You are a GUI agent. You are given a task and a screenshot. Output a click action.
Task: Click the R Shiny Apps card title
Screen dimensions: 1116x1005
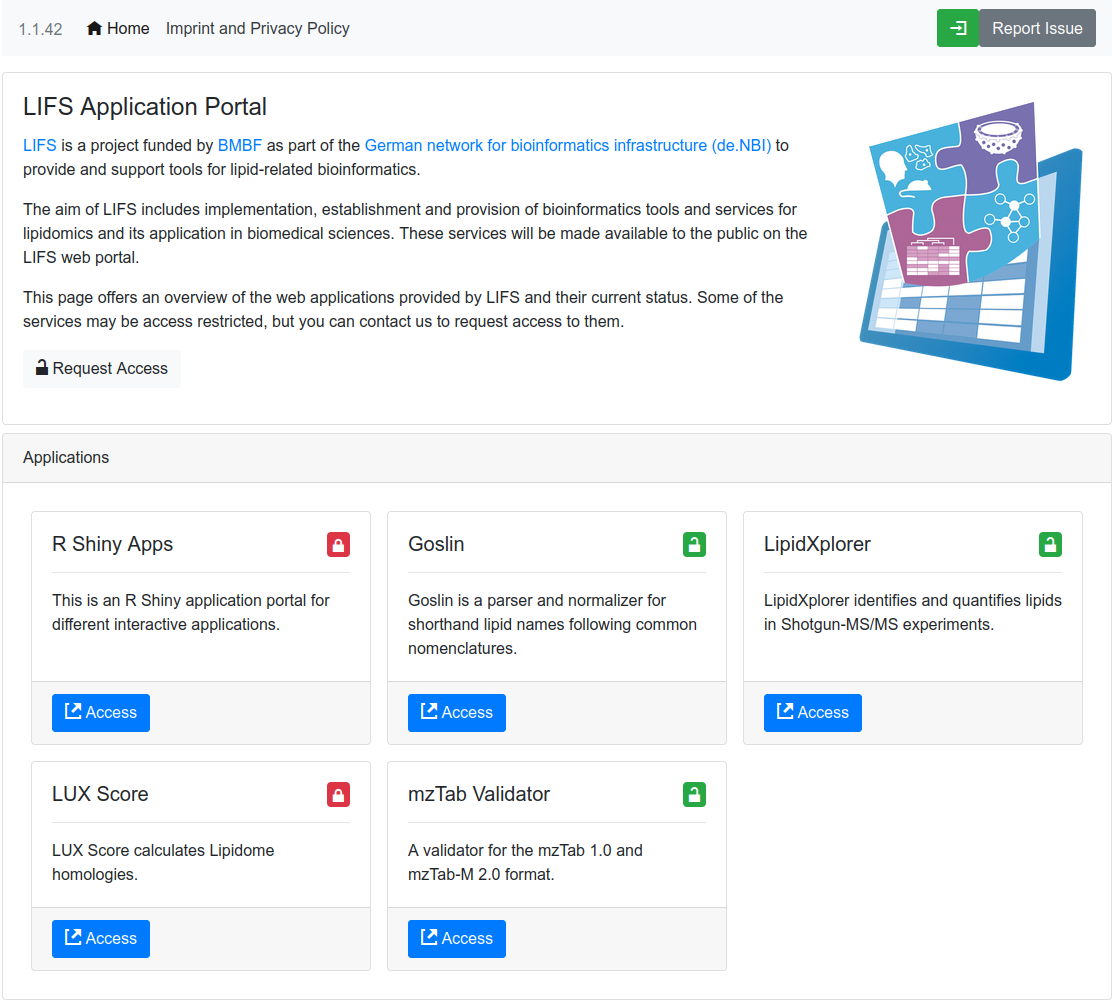[x=112, y=544]
